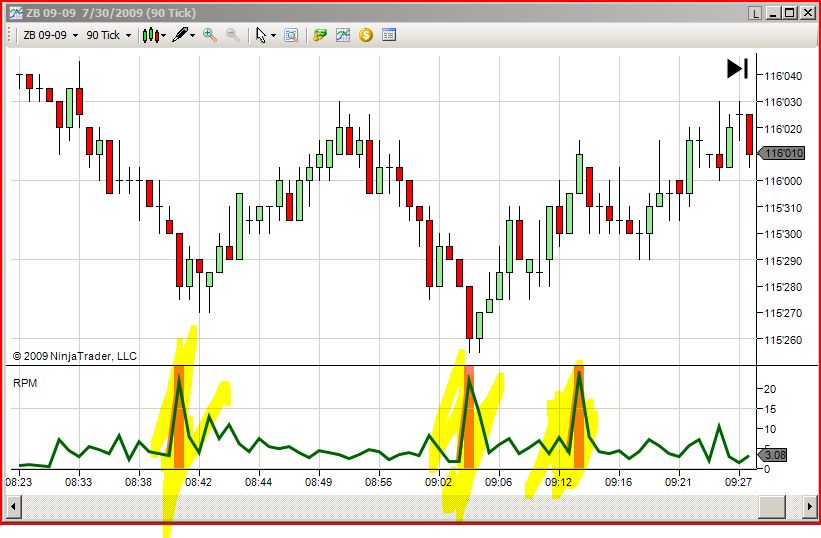The height and width of the screenshot is (538, 821).
Task: Close the chart window
Action: [807, 13]
